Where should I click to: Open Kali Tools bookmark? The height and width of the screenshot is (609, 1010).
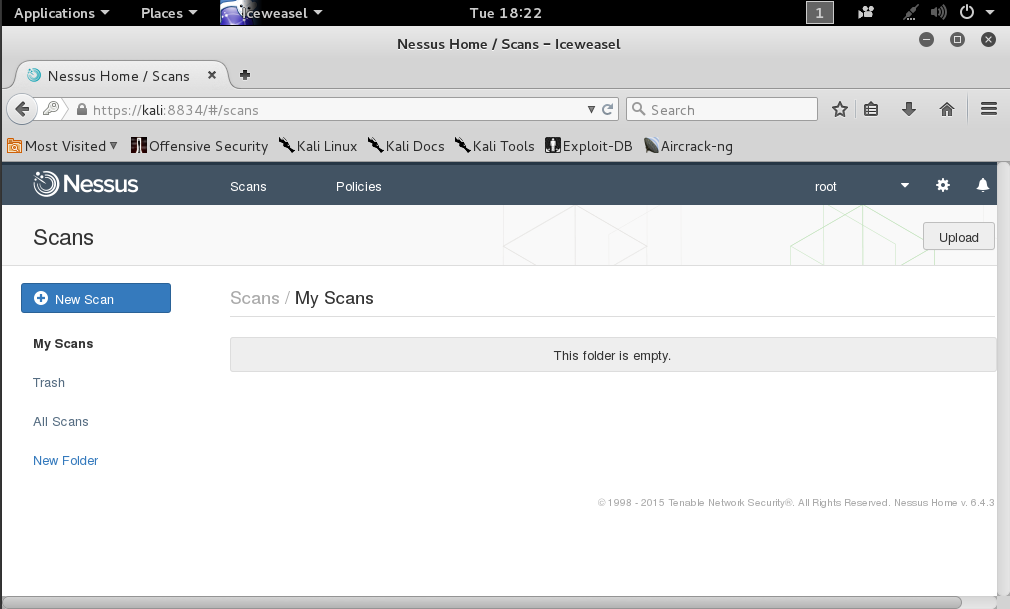pyautogui.click(x=494, y=146)
